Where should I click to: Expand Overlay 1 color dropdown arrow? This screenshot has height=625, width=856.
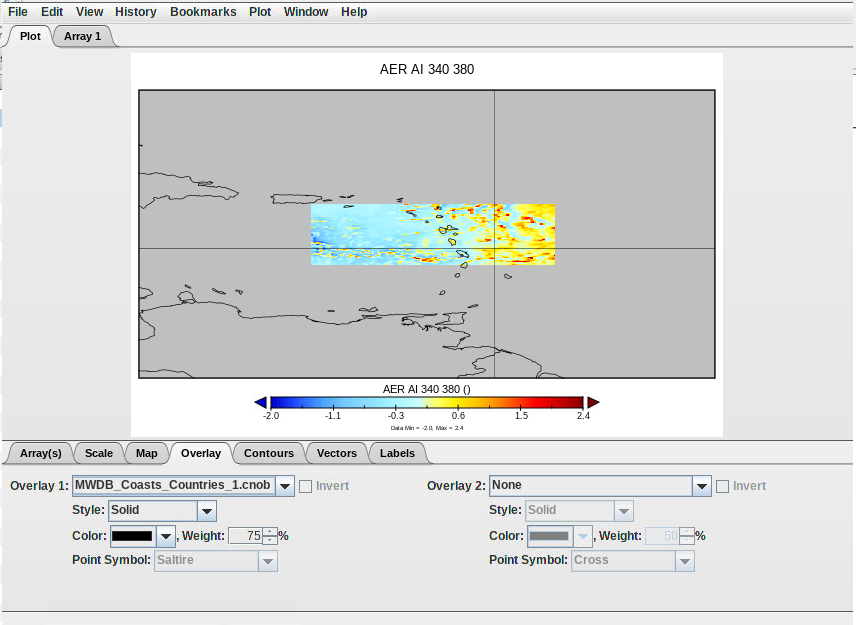[x=165, y=536]
